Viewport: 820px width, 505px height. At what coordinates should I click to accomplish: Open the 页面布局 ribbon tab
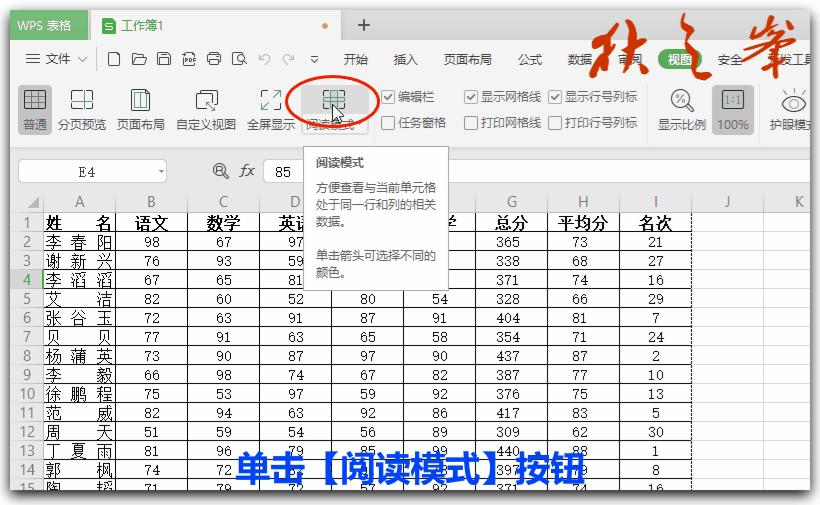468,60
